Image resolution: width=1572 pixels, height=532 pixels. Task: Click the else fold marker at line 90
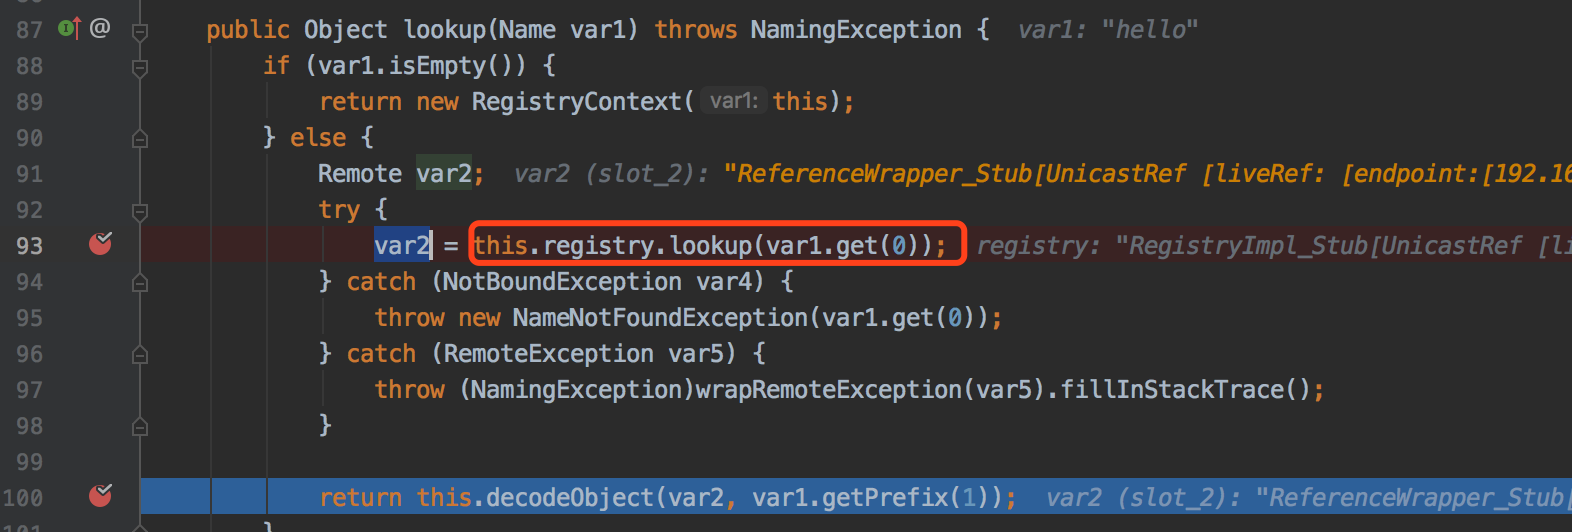pyautogui.click(x=140, y=139)
